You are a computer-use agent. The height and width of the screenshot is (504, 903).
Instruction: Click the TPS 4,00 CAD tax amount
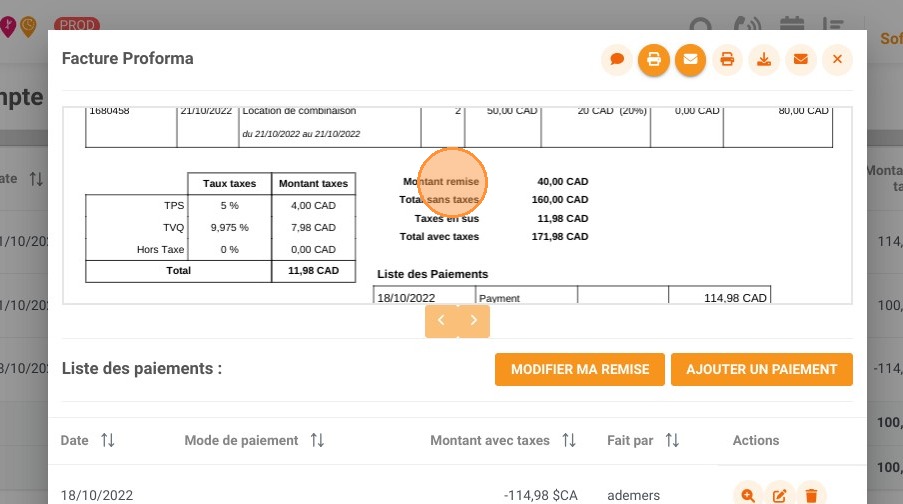pyautogui.click(x=313, y=206)
